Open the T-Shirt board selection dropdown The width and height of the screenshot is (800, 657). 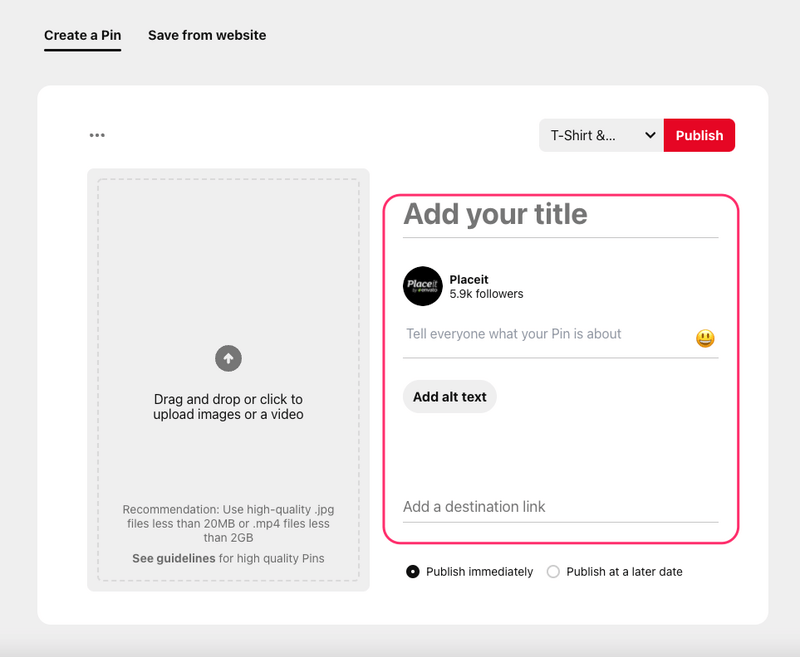coord(598,135)
